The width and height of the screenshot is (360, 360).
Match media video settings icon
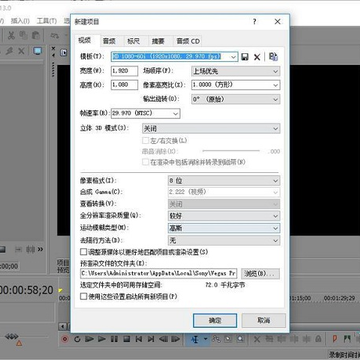coord(273,57)
